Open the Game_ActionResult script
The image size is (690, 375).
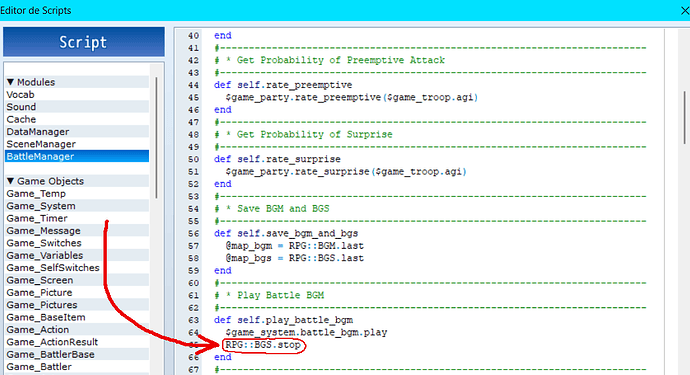[77, 342]
